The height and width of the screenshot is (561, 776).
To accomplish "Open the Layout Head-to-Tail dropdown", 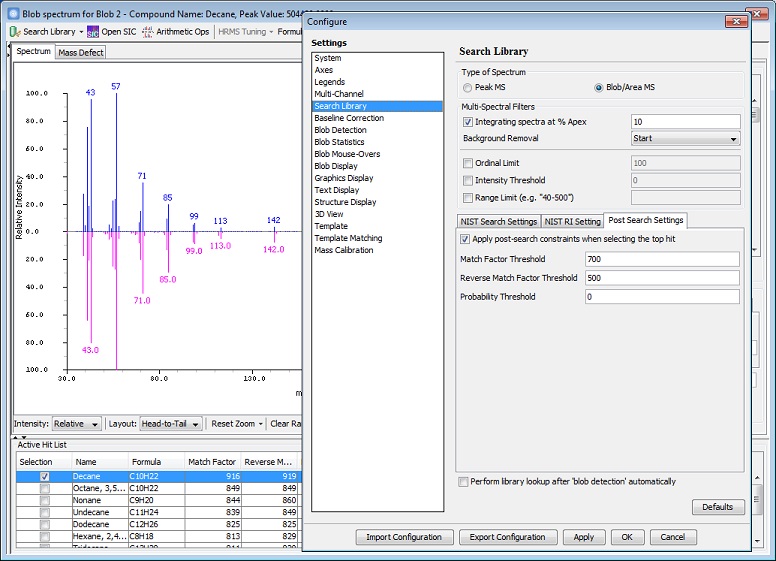I will (x=171, y=424).
